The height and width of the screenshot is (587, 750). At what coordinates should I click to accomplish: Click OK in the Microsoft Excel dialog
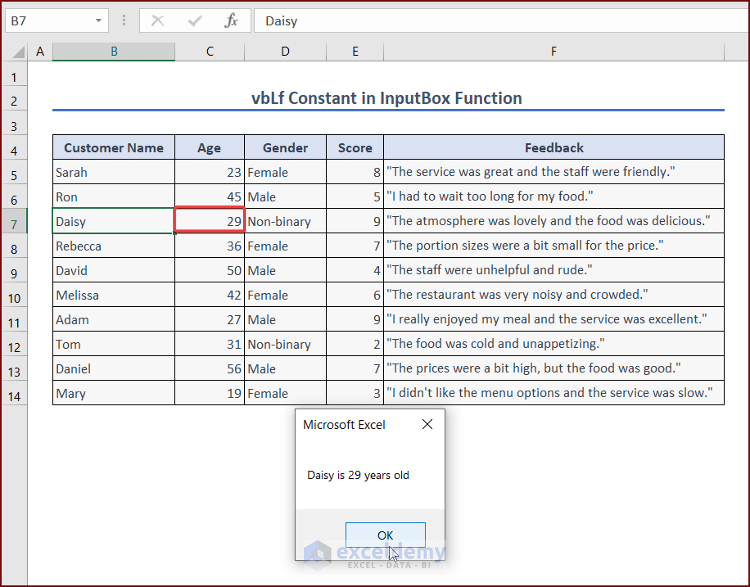(385, 535)
